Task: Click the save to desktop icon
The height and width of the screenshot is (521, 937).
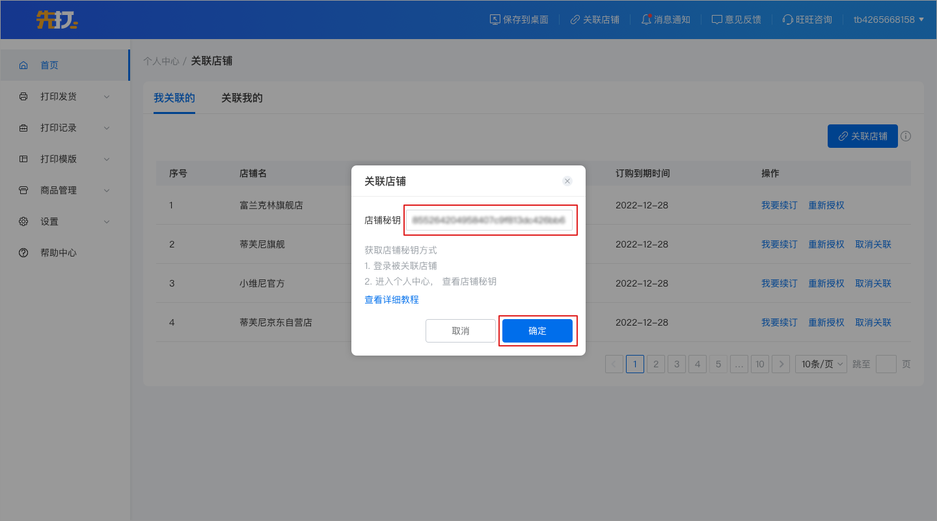Action: coord(495,20)
